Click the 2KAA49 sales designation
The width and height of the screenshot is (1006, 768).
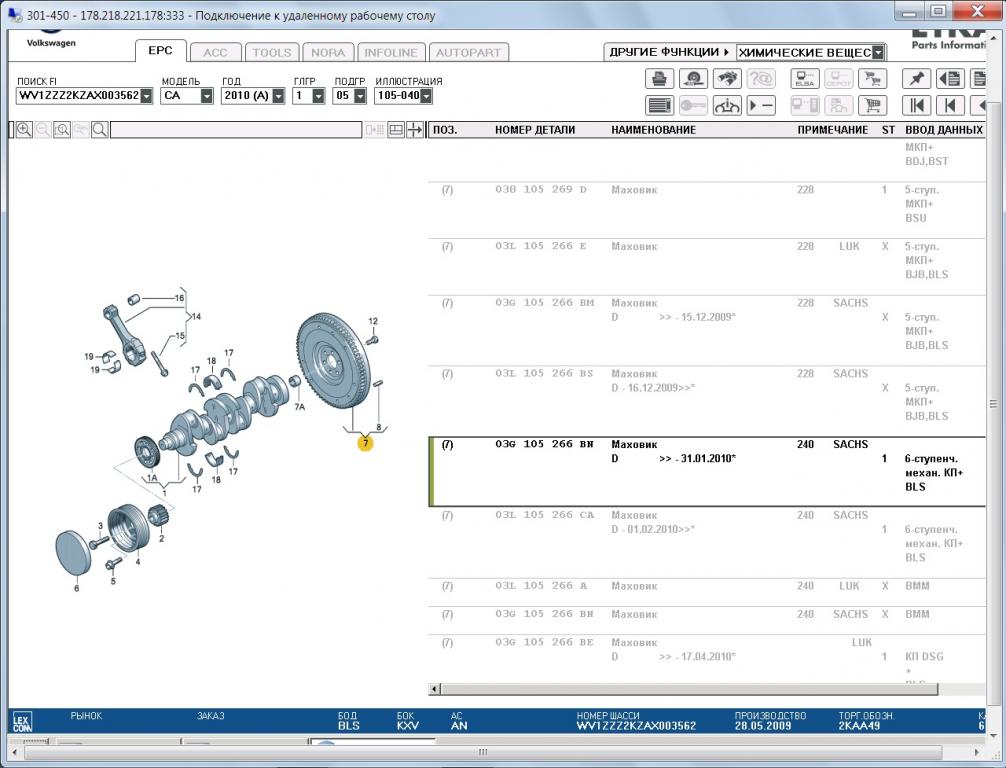[859, 726]
